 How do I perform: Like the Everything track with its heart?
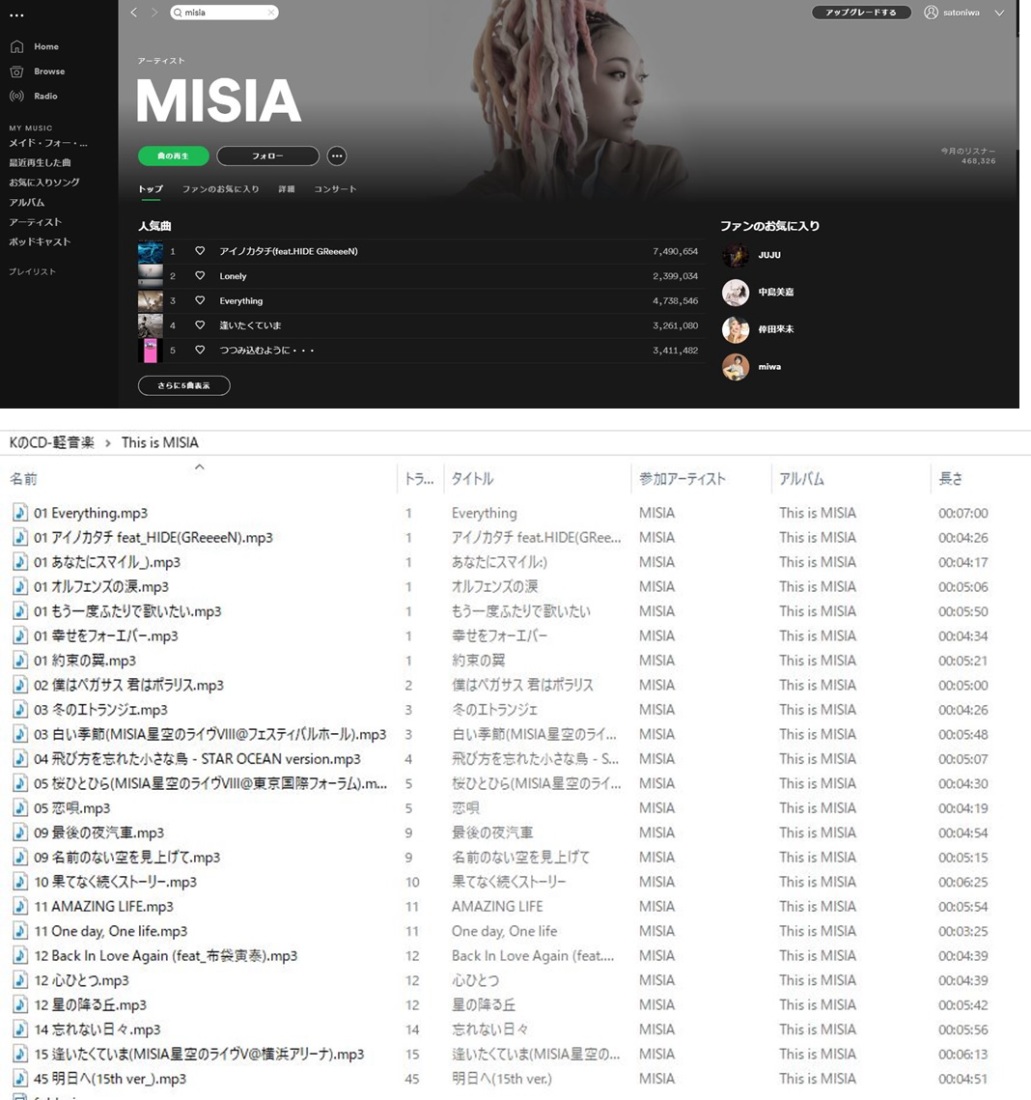200,300
